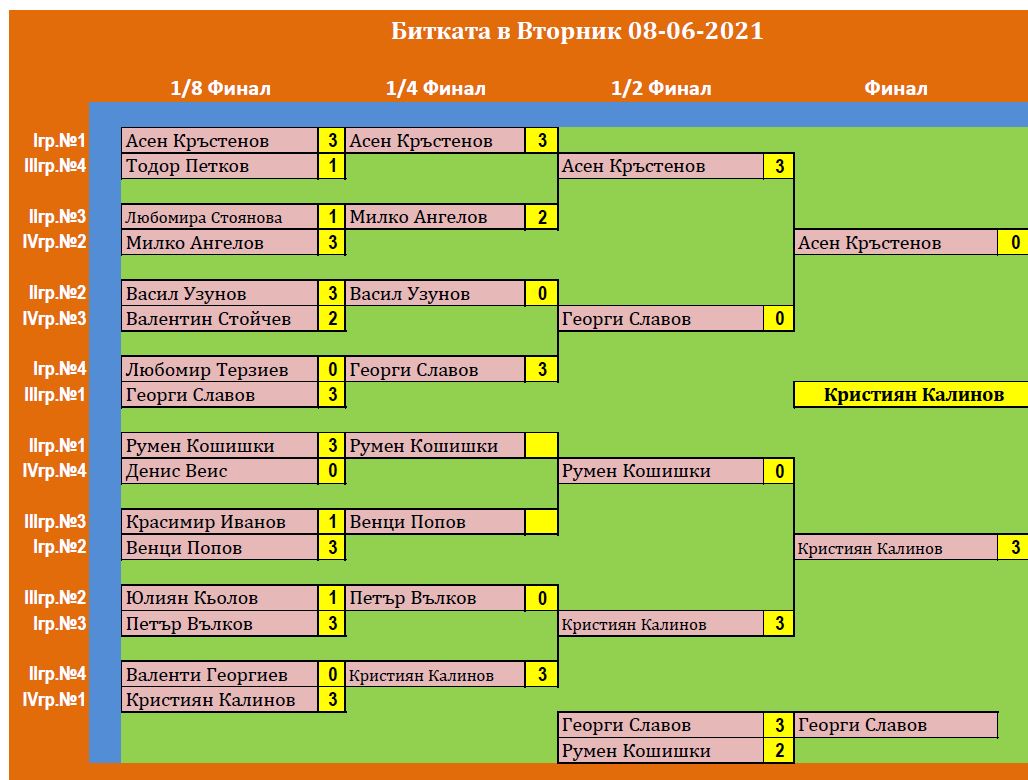Click the score 0 next to finalist 'Асен Кръстенов'

point(1013,242)
